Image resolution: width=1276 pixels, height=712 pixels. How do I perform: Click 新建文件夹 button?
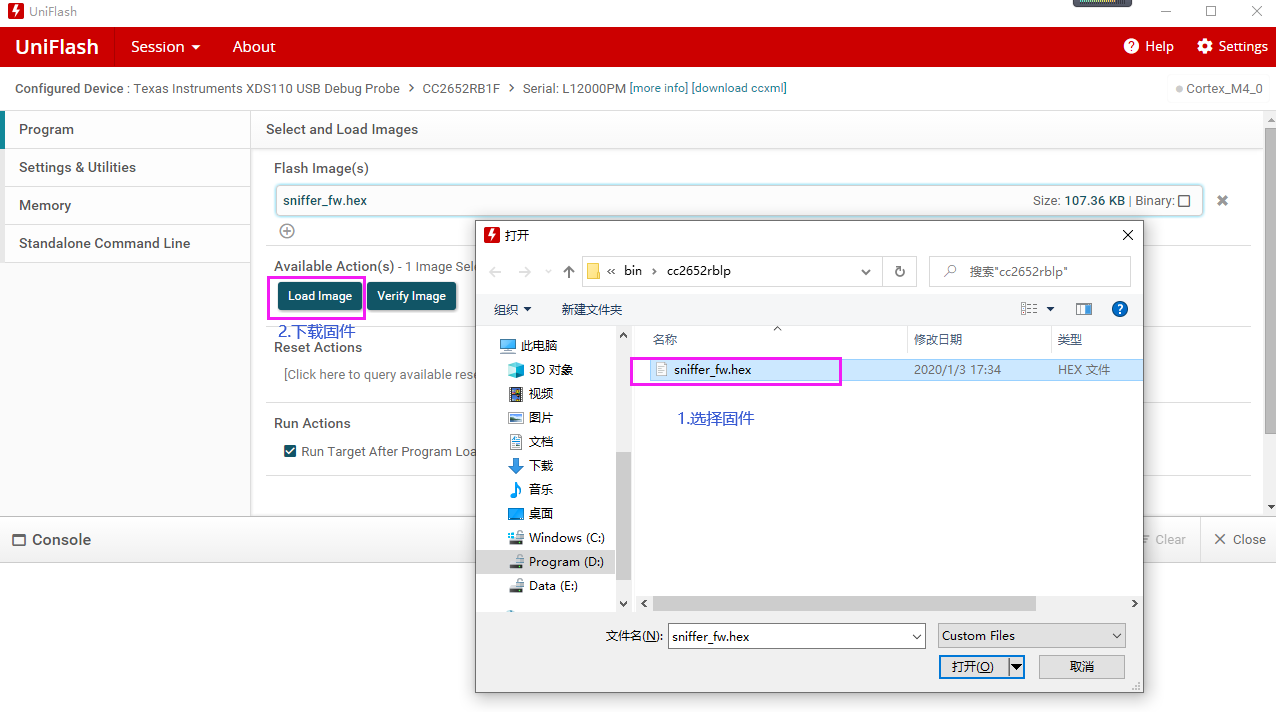(592, 310)
